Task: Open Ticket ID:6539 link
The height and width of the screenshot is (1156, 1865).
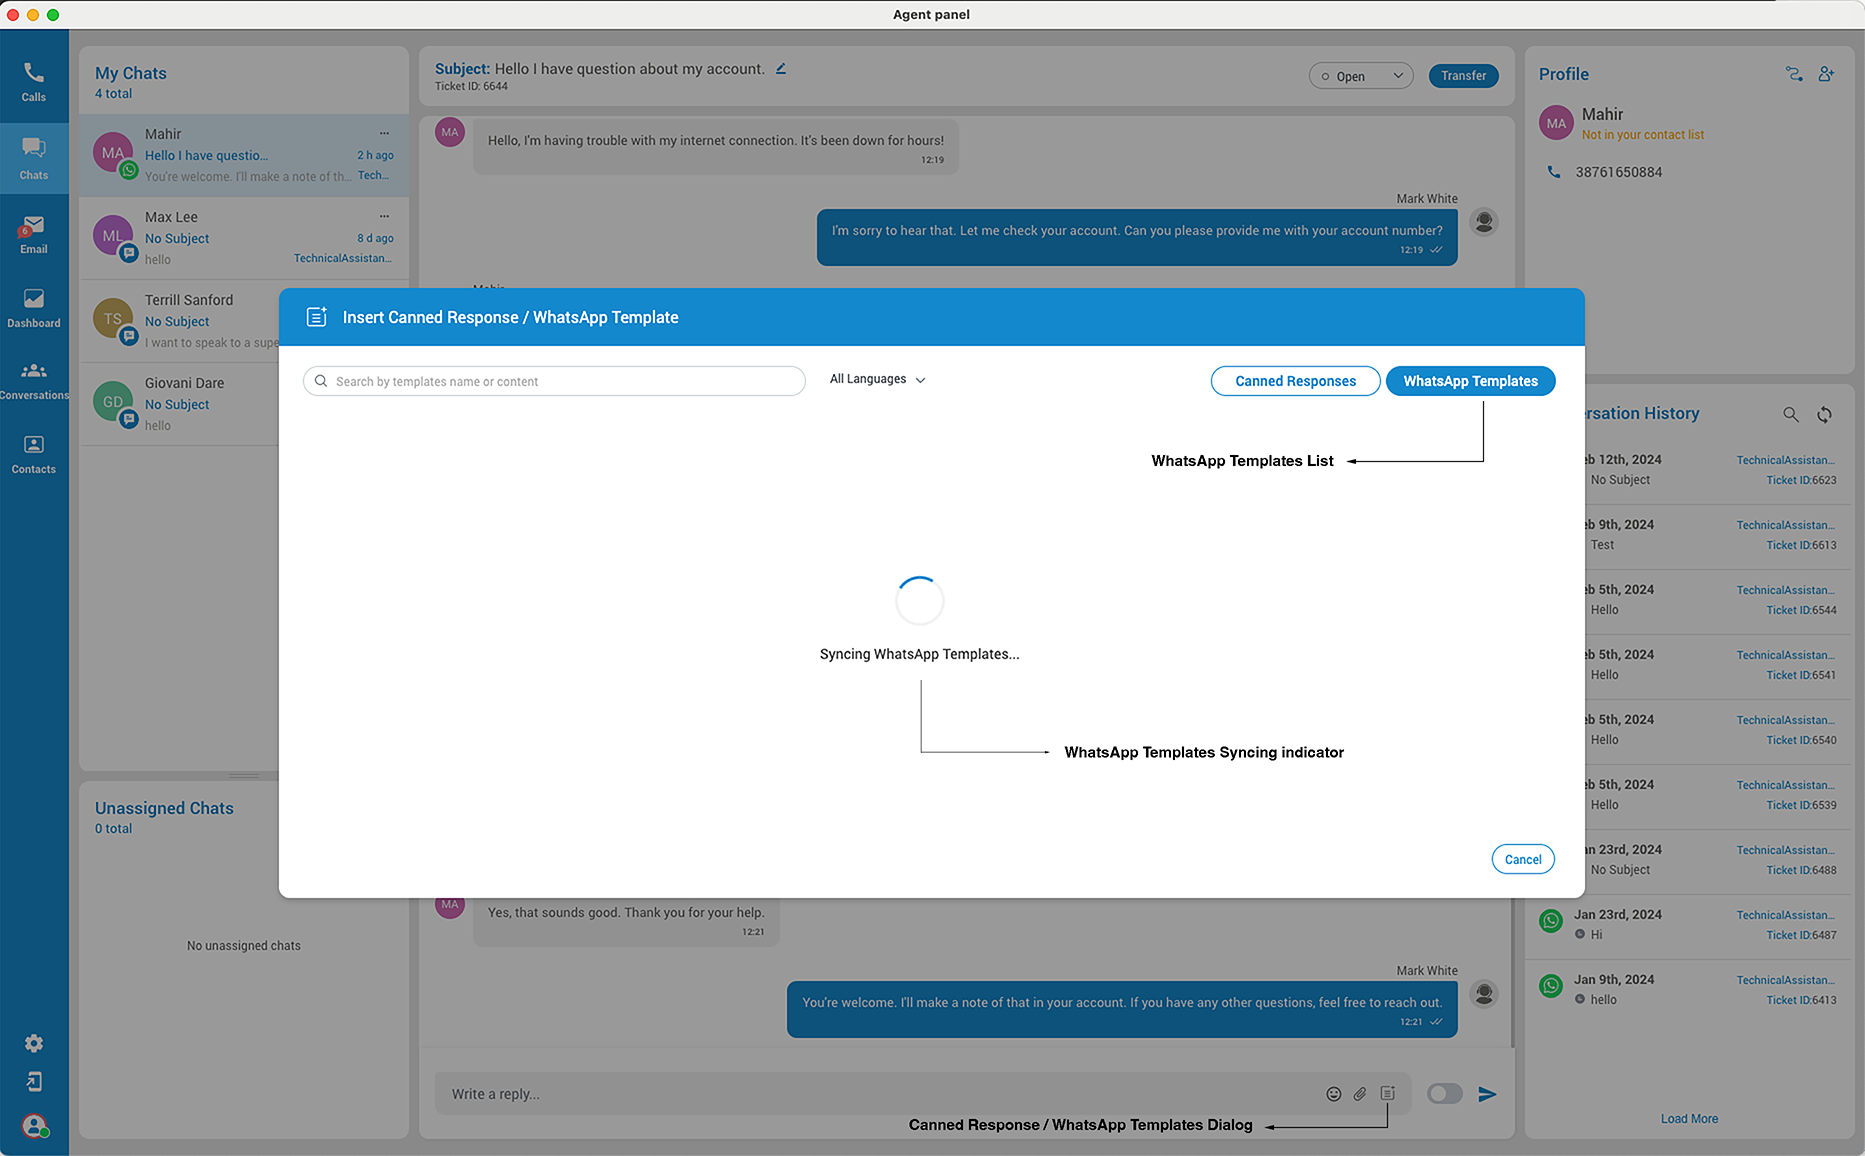Action: point(1801,805)
